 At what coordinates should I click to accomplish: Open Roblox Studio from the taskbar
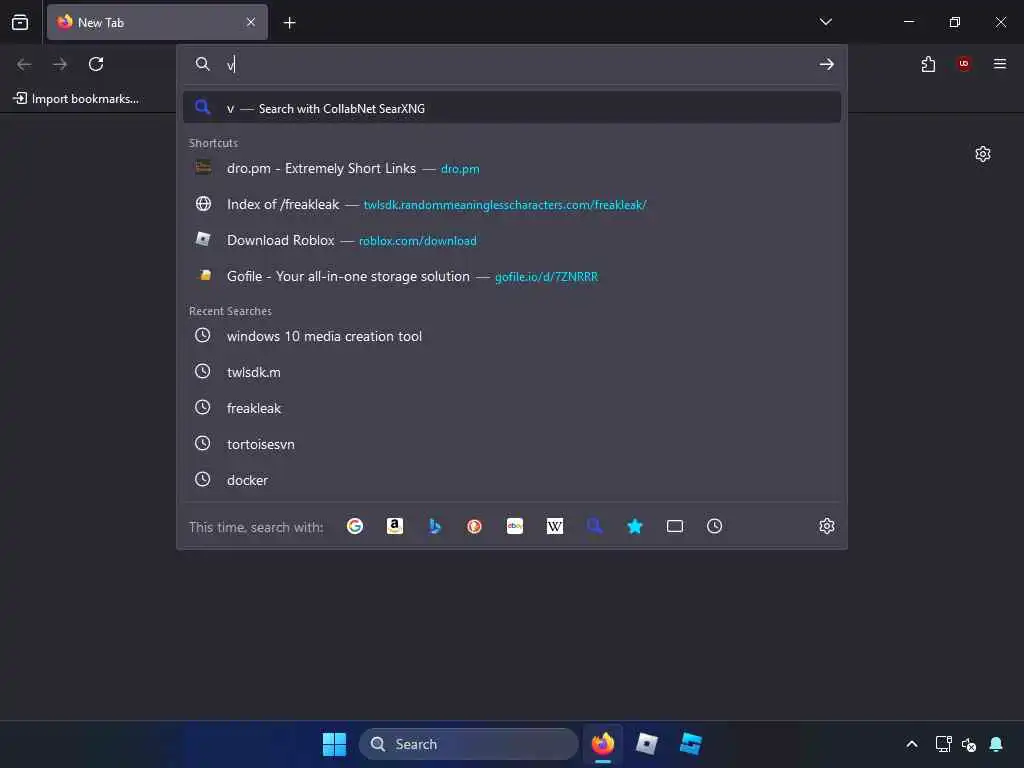[690, 744]
